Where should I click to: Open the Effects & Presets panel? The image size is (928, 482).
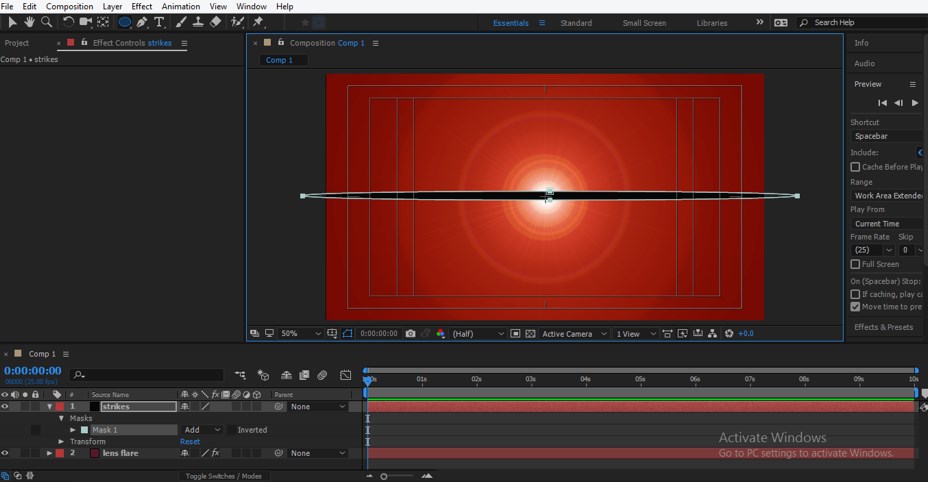(884, 327)
